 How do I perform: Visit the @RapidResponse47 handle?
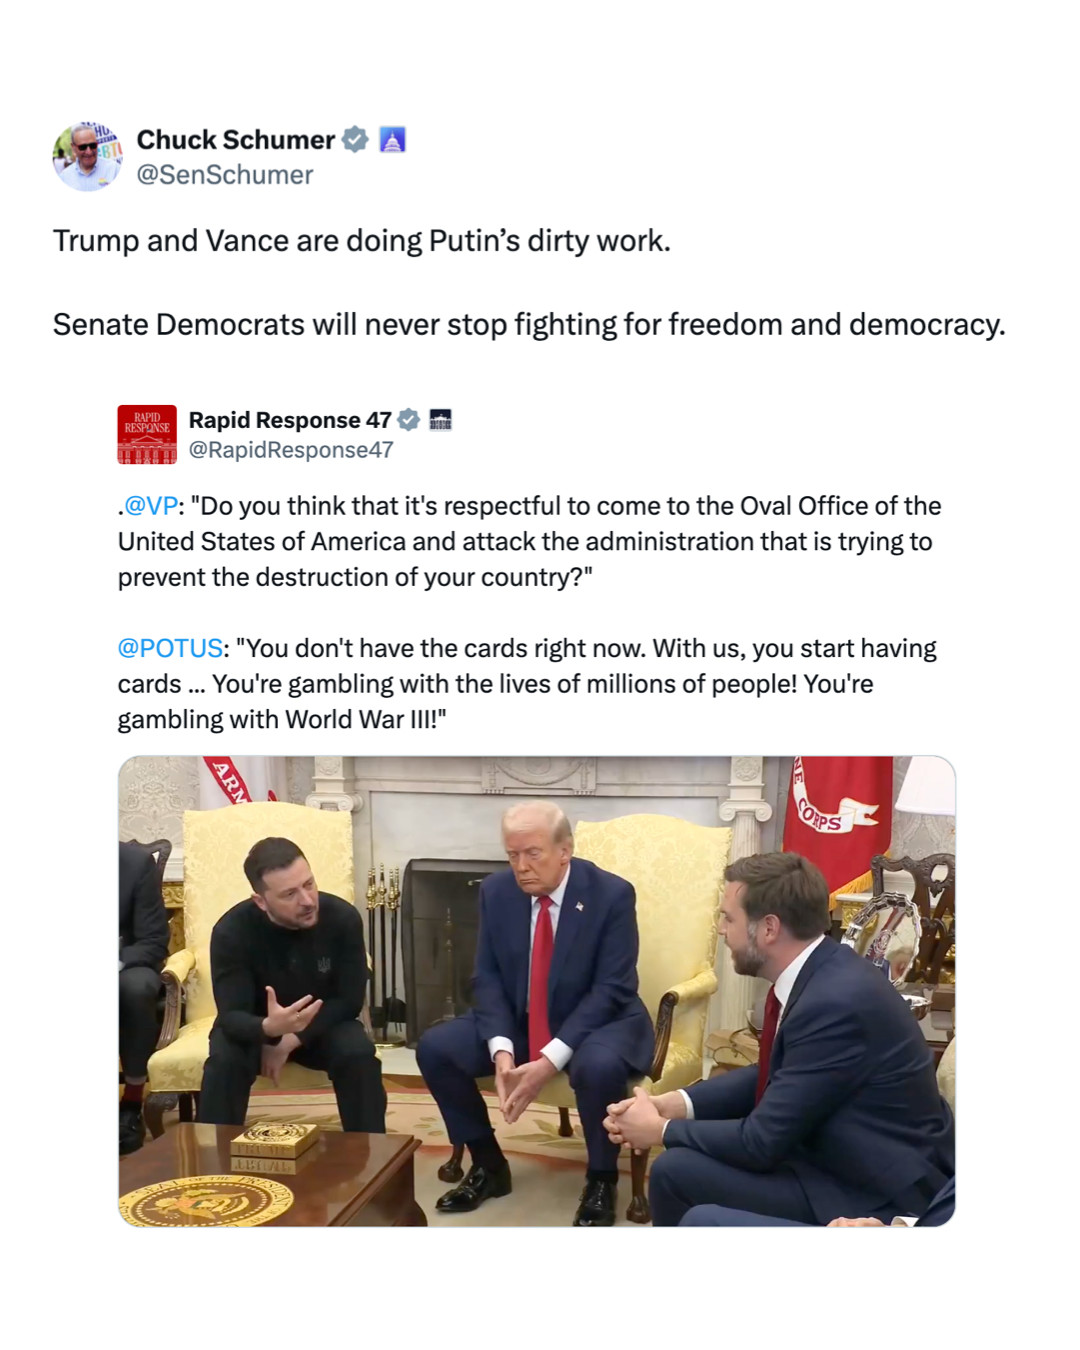pos(291,450)
